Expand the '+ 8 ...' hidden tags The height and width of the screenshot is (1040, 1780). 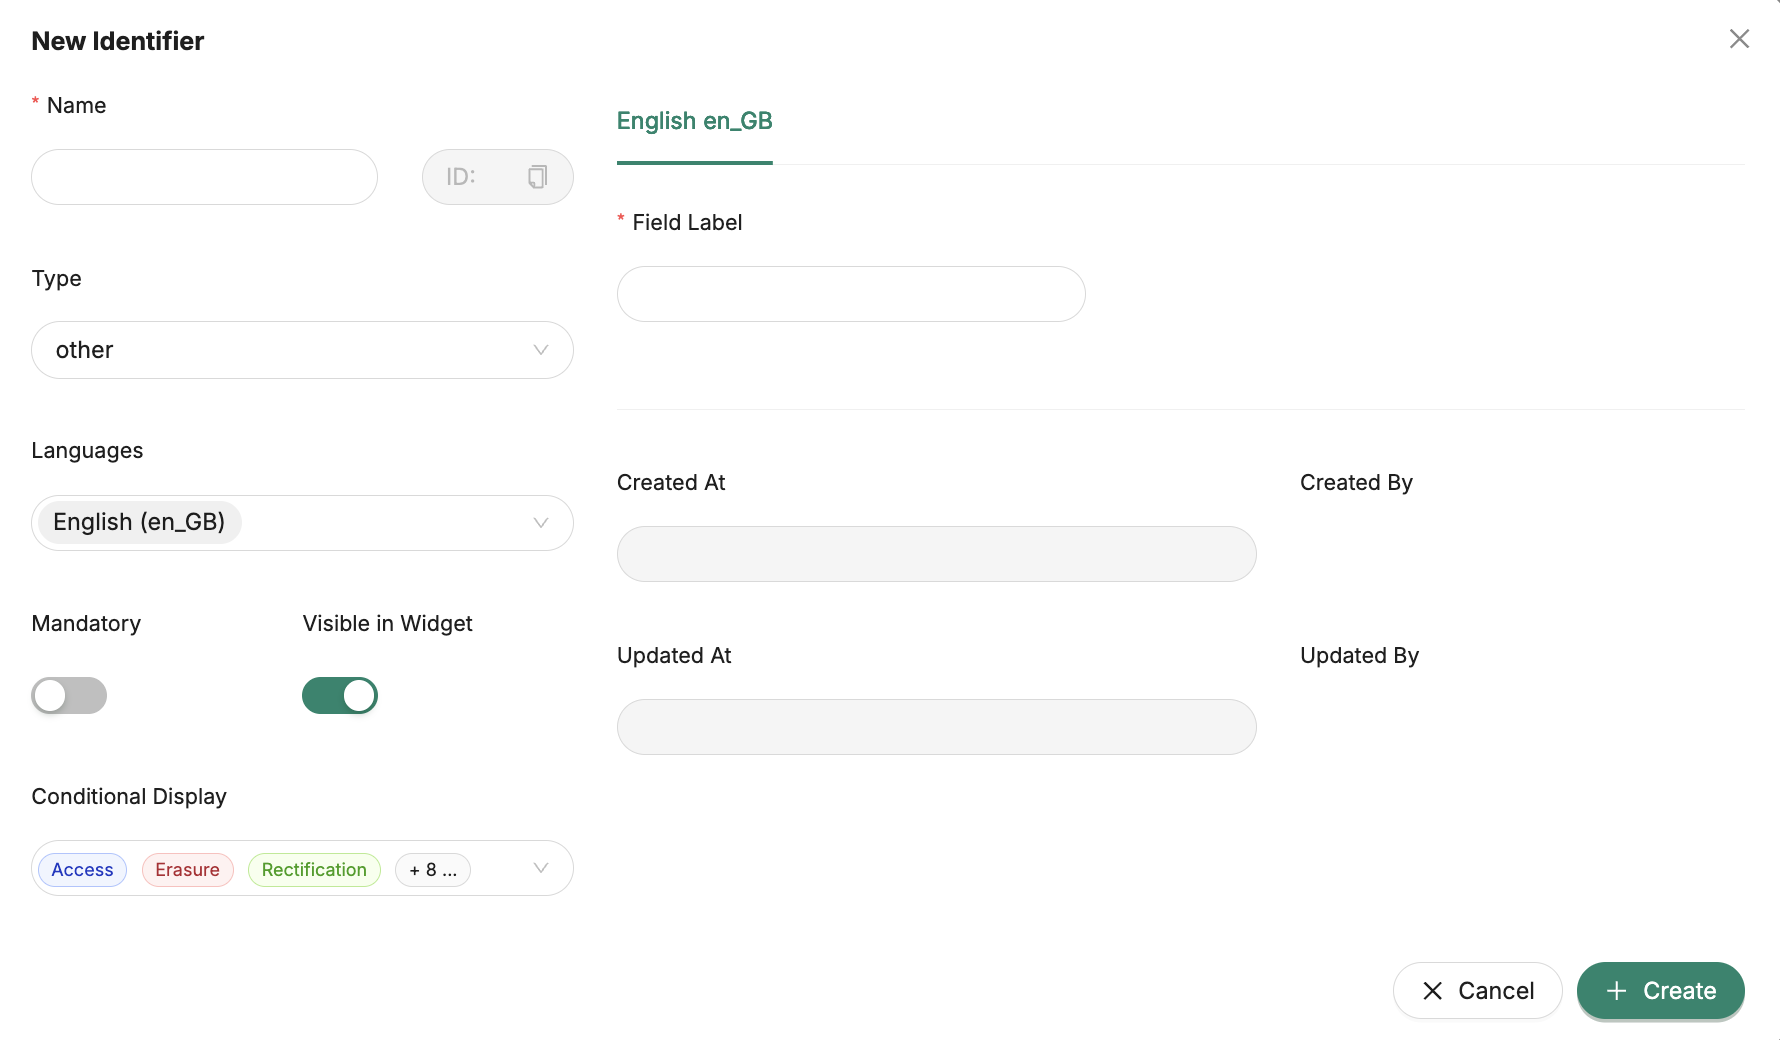coord(433,870)
